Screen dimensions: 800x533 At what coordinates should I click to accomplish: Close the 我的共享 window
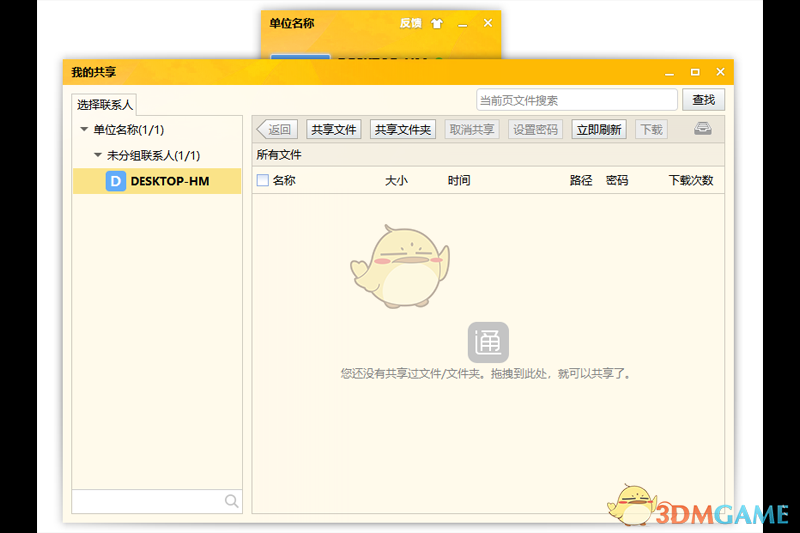point(720,72)
